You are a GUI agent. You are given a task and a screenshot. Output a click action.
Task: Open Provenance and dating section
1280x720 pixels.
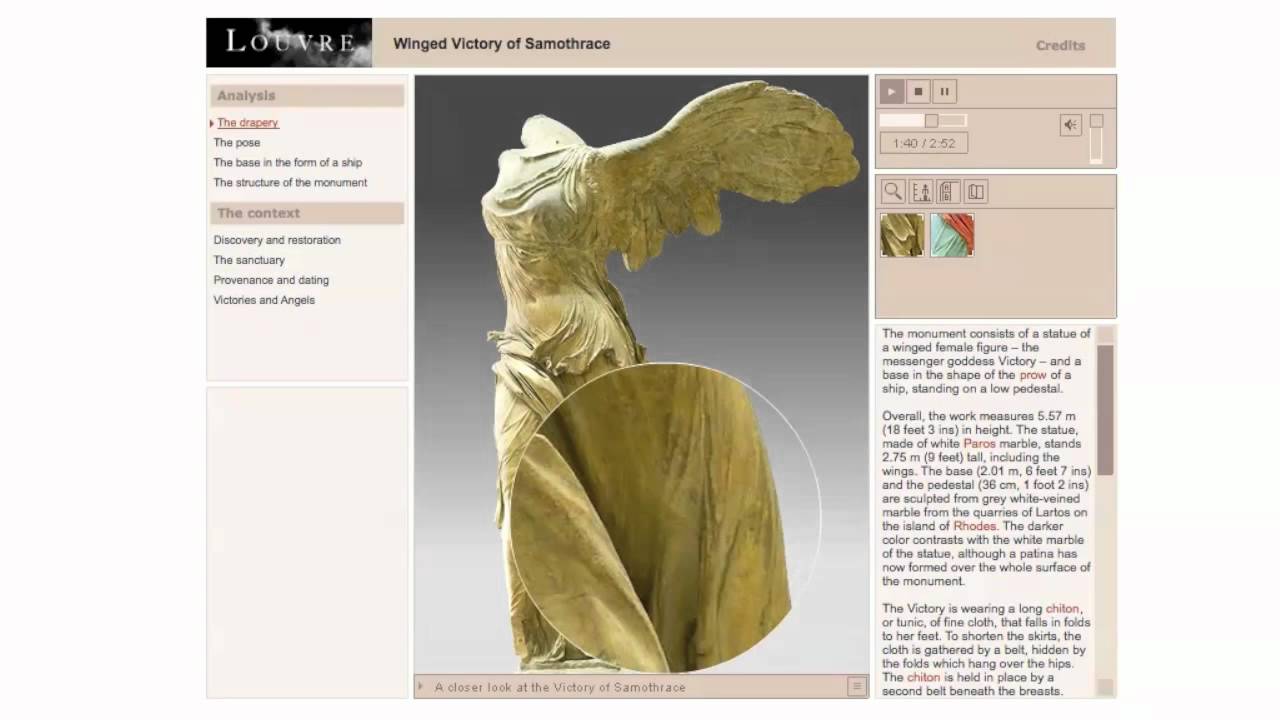tap(271, 280)
